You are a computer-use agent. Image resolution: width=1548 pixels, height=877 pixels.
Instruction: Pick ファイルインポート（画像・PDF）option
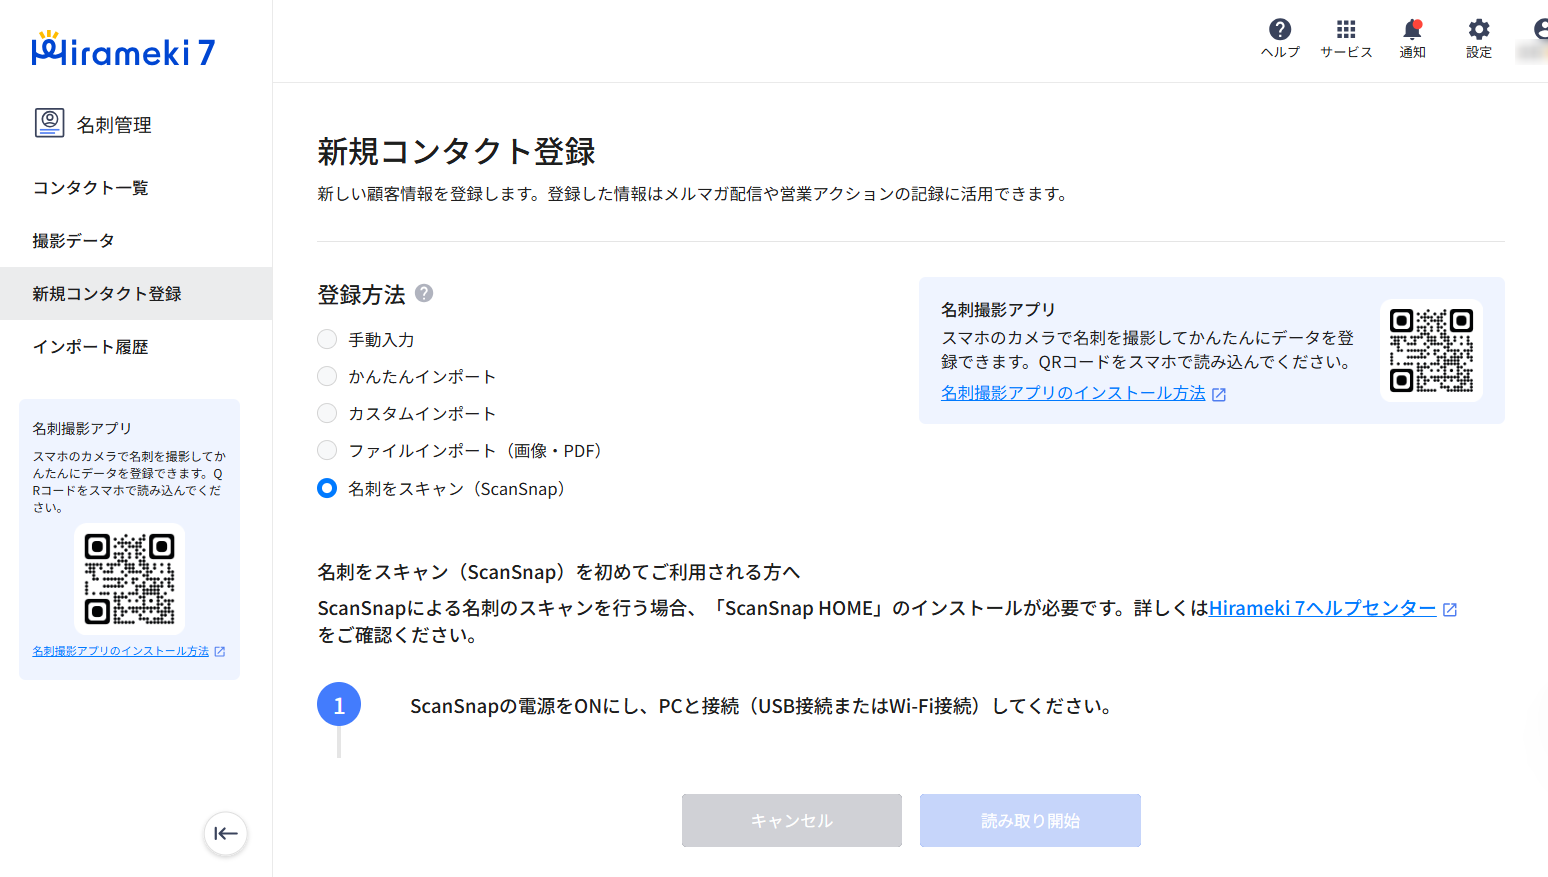click(x=327, y=451)
